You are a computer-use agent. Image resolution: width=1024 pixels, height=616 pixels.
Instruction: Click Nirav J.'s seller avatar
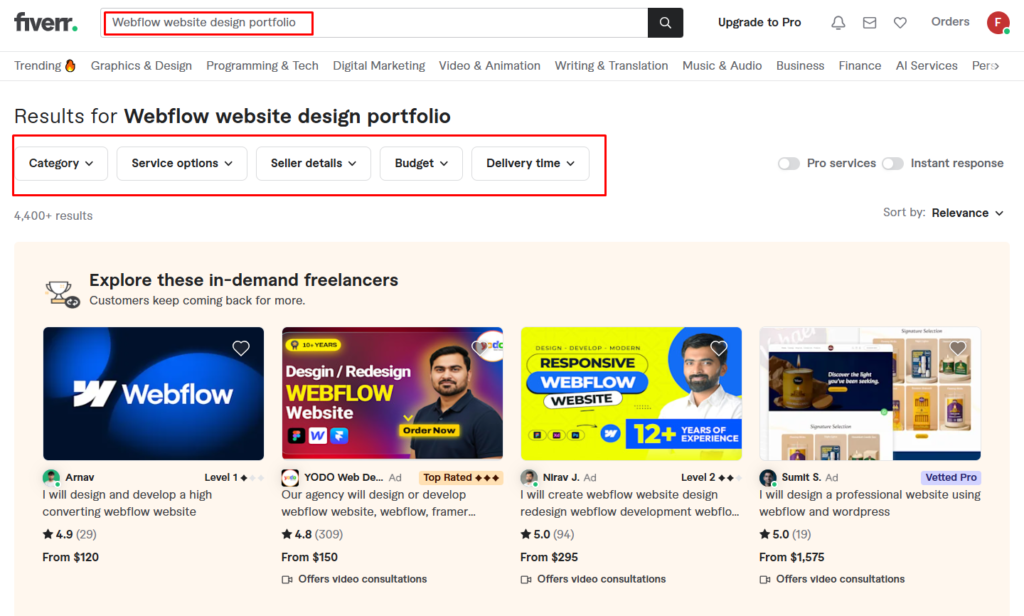[529, 478]
